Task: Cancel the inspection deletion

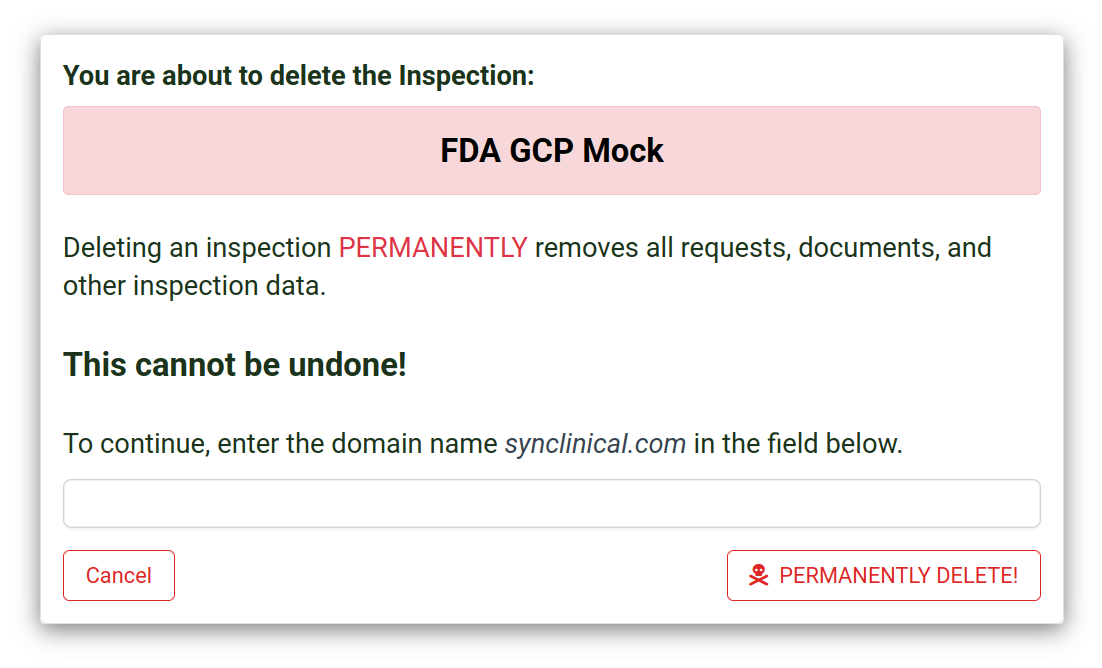Action: coord(119,575)
